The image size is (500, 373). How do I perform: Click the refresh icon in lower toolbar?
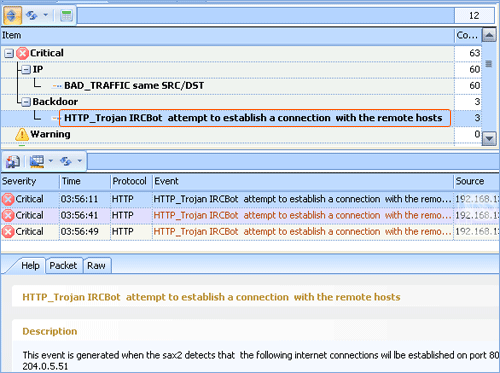click(66, 161)
